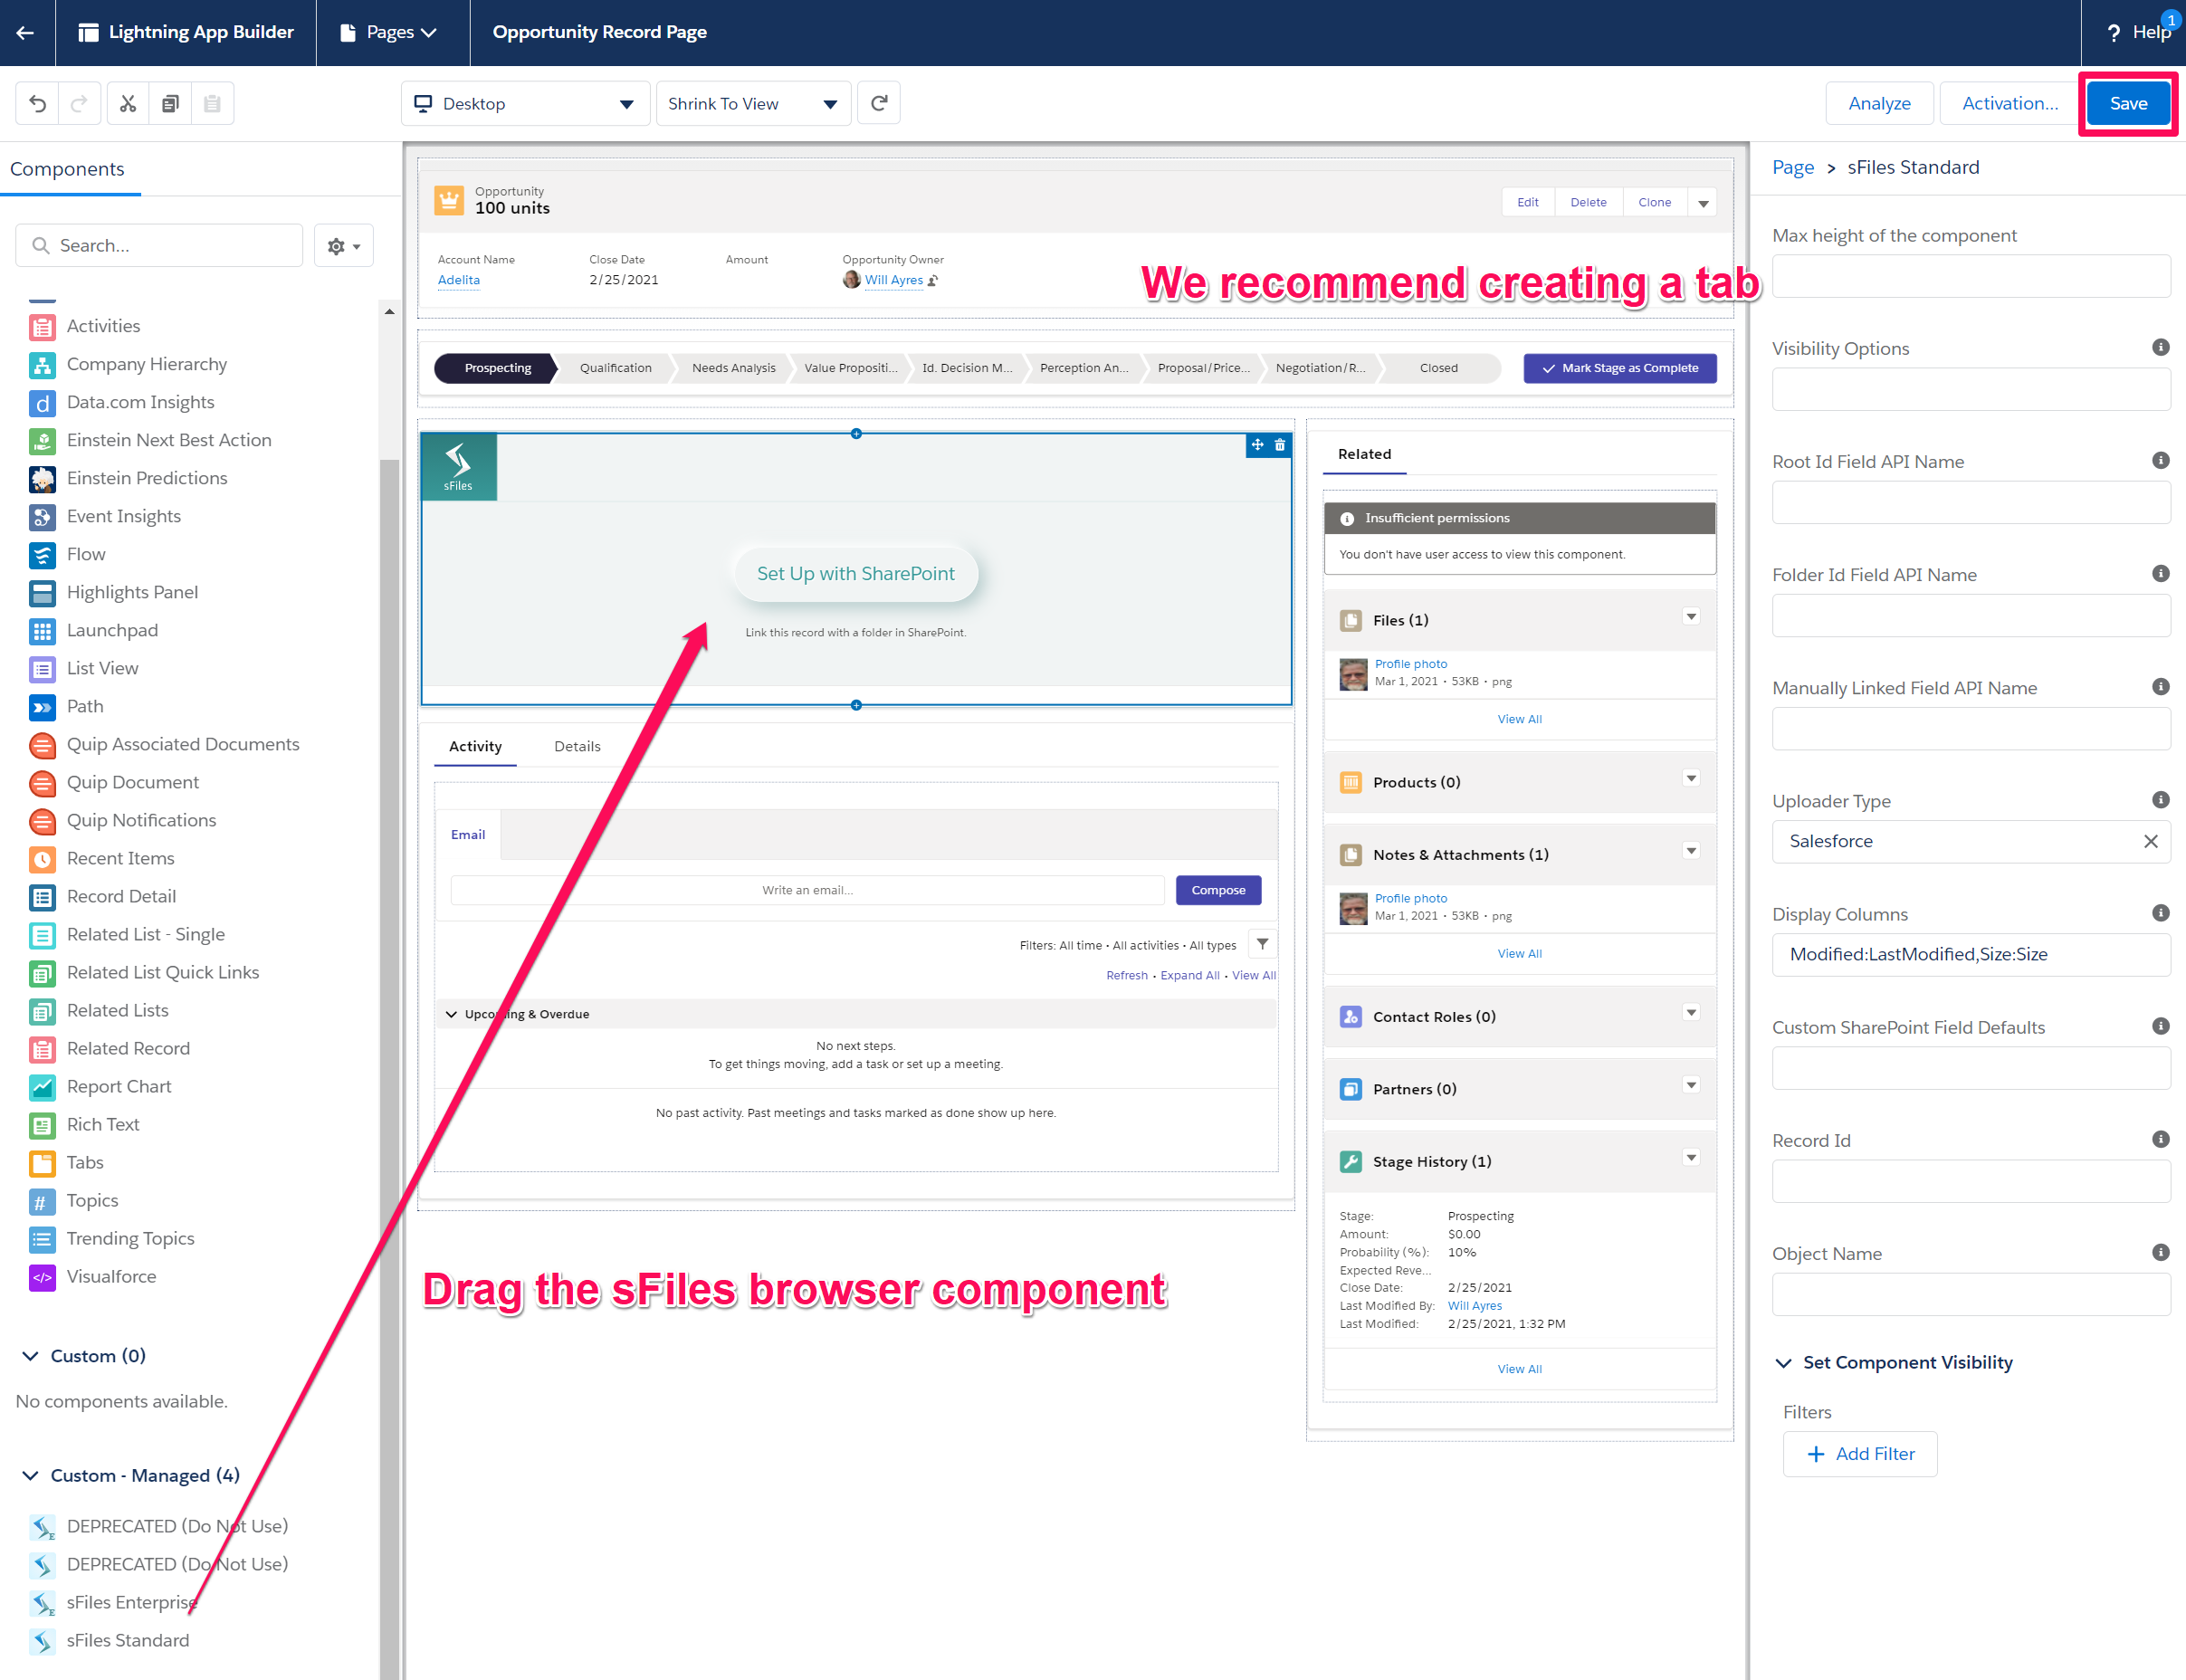Open the record actions dropdown next to Clone
This screenshot has height=1680, width=2186.
(x=1703, y=203)
